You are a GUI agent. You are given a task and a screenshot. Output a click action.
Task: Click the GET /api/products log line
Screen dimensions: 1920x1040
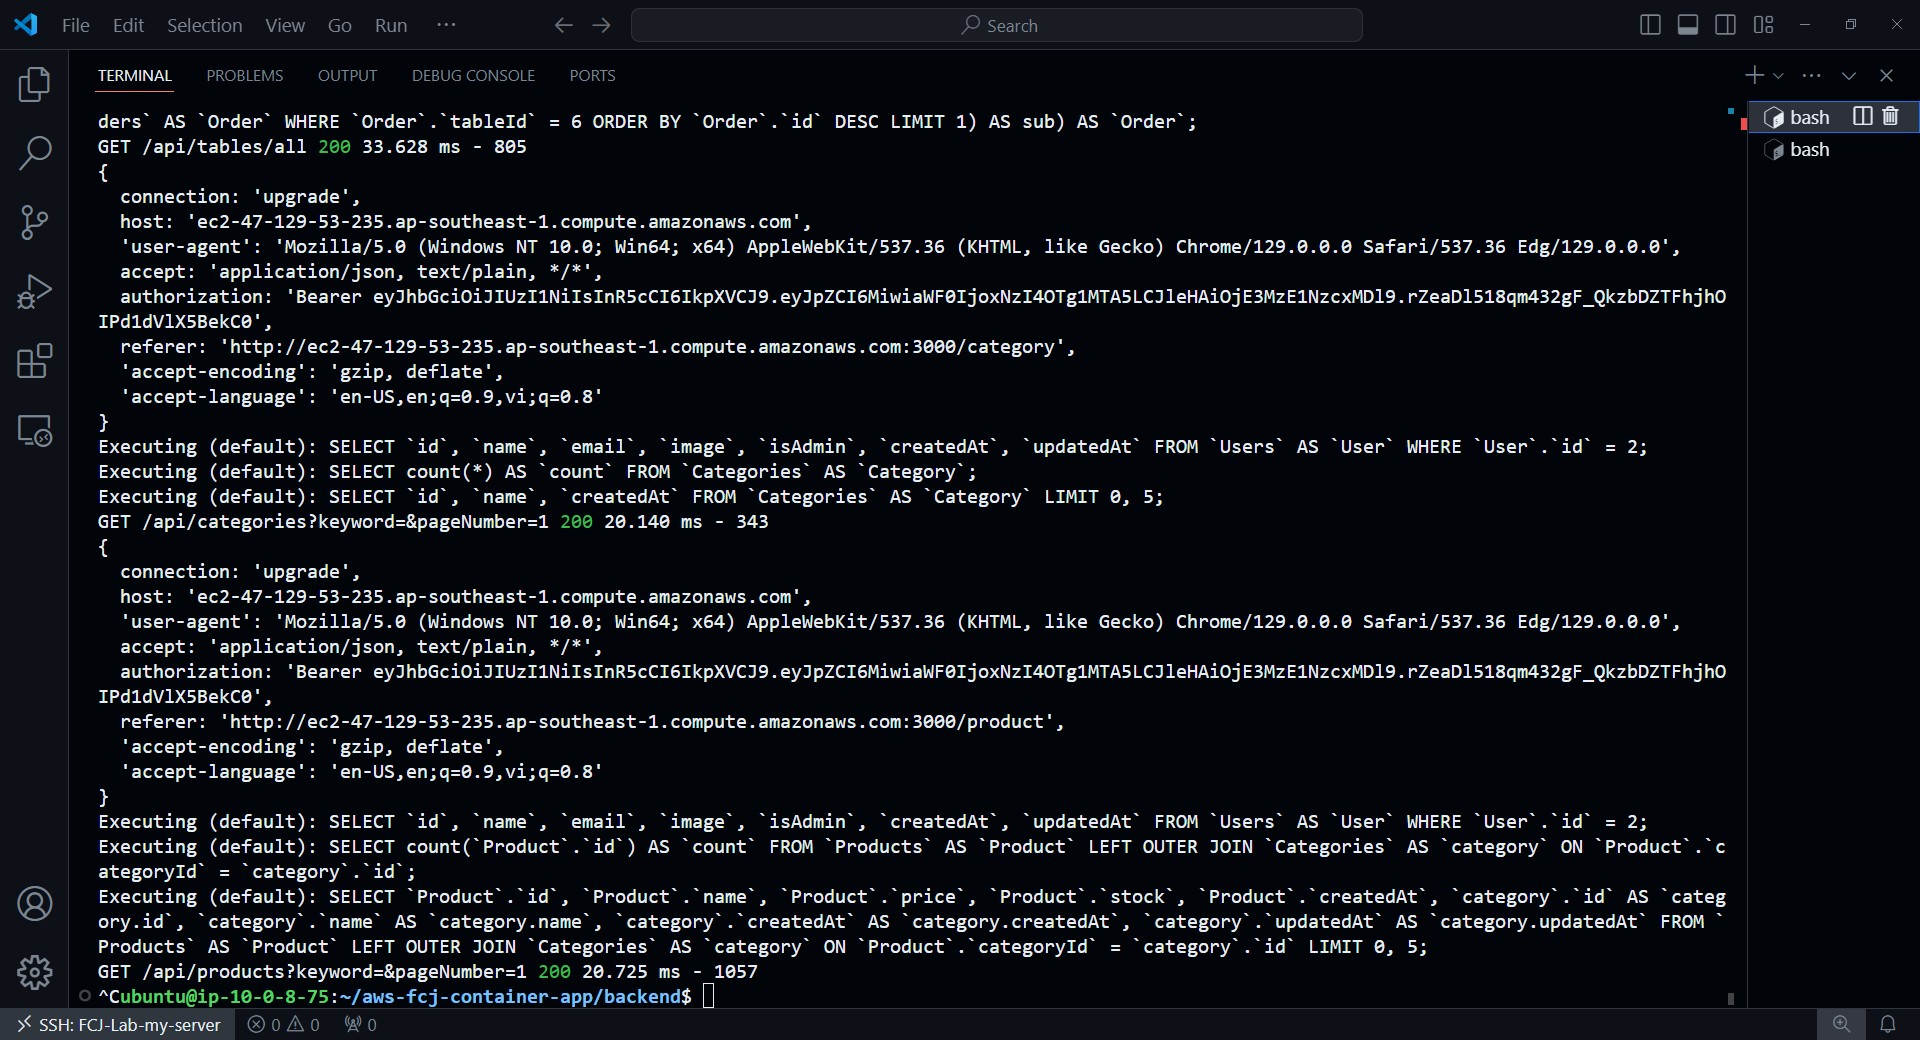428,972
